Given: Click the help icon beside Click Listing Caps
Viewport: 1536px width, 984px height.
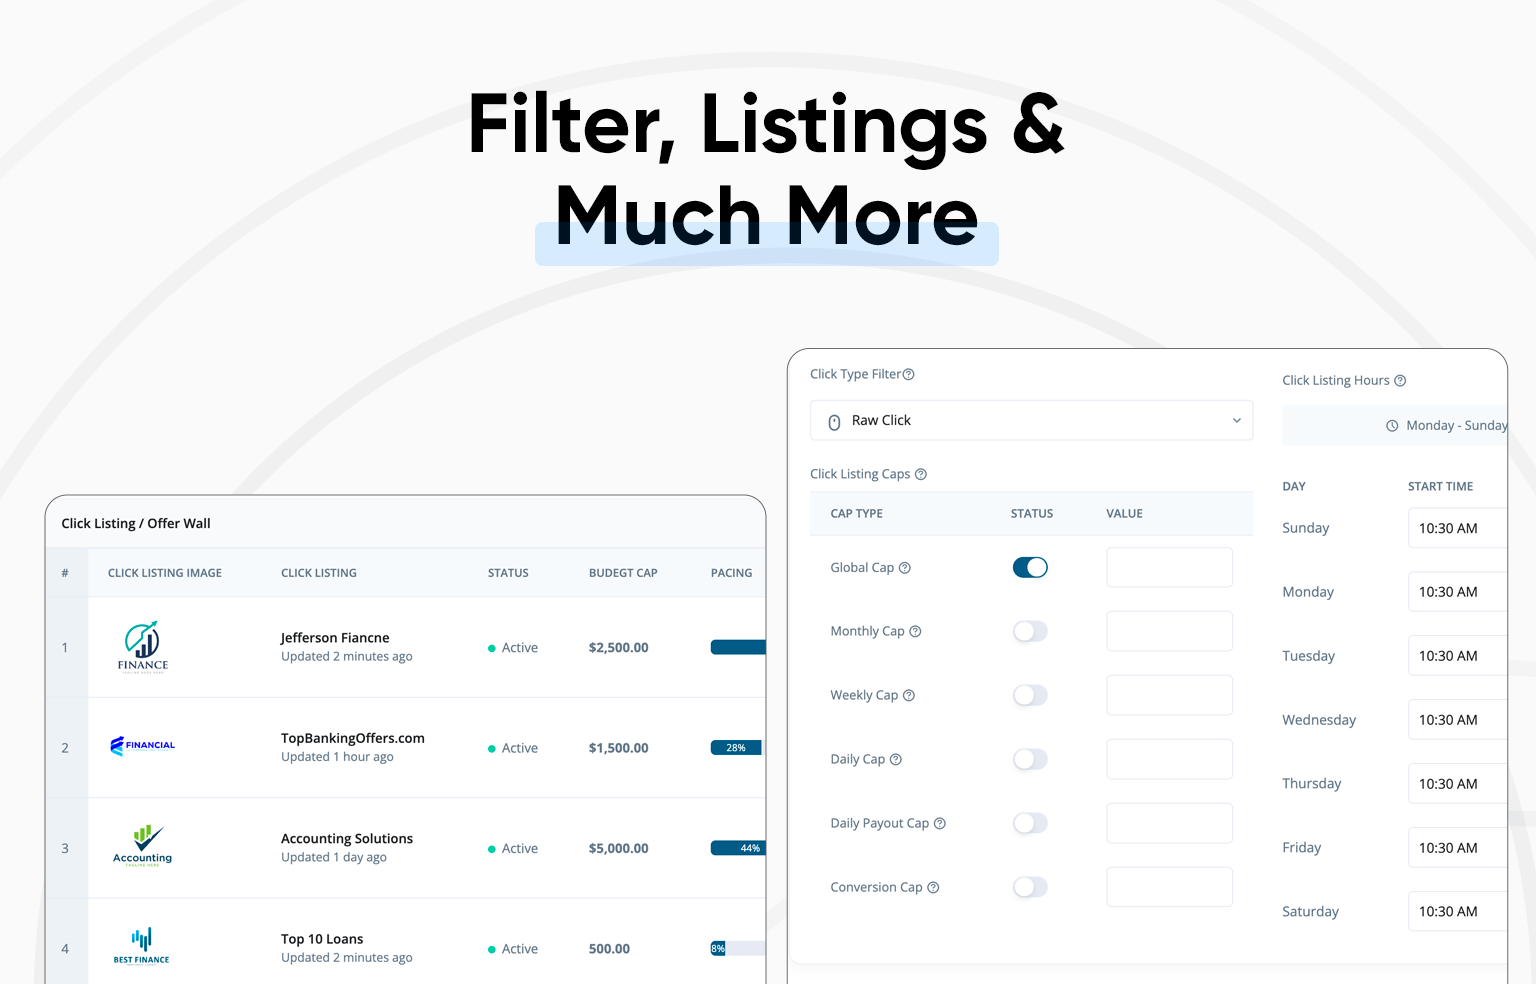Looking at the screenshot, I should 921,474.
